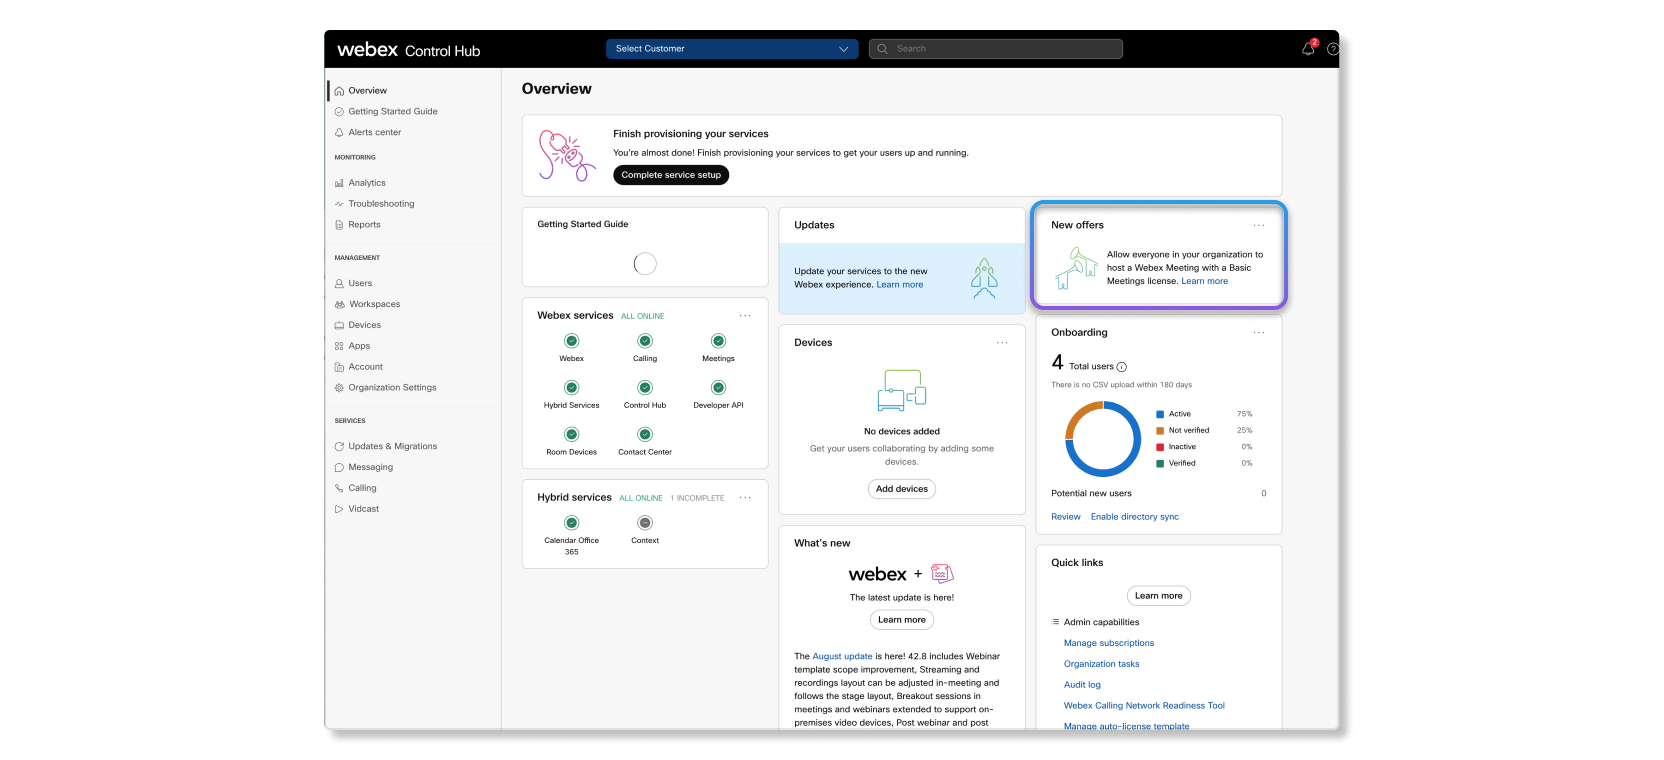Click the Calling service status icon
The image size is (1664, 760).
coord(645,341)
